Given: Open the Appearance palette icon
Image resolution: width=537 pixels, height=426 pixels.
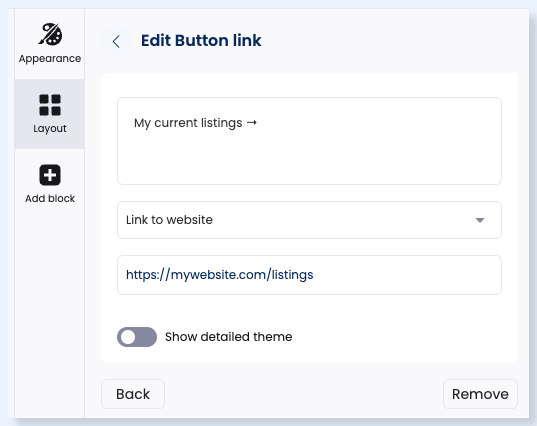Looking at the screenshot, I should pos(50,34).
